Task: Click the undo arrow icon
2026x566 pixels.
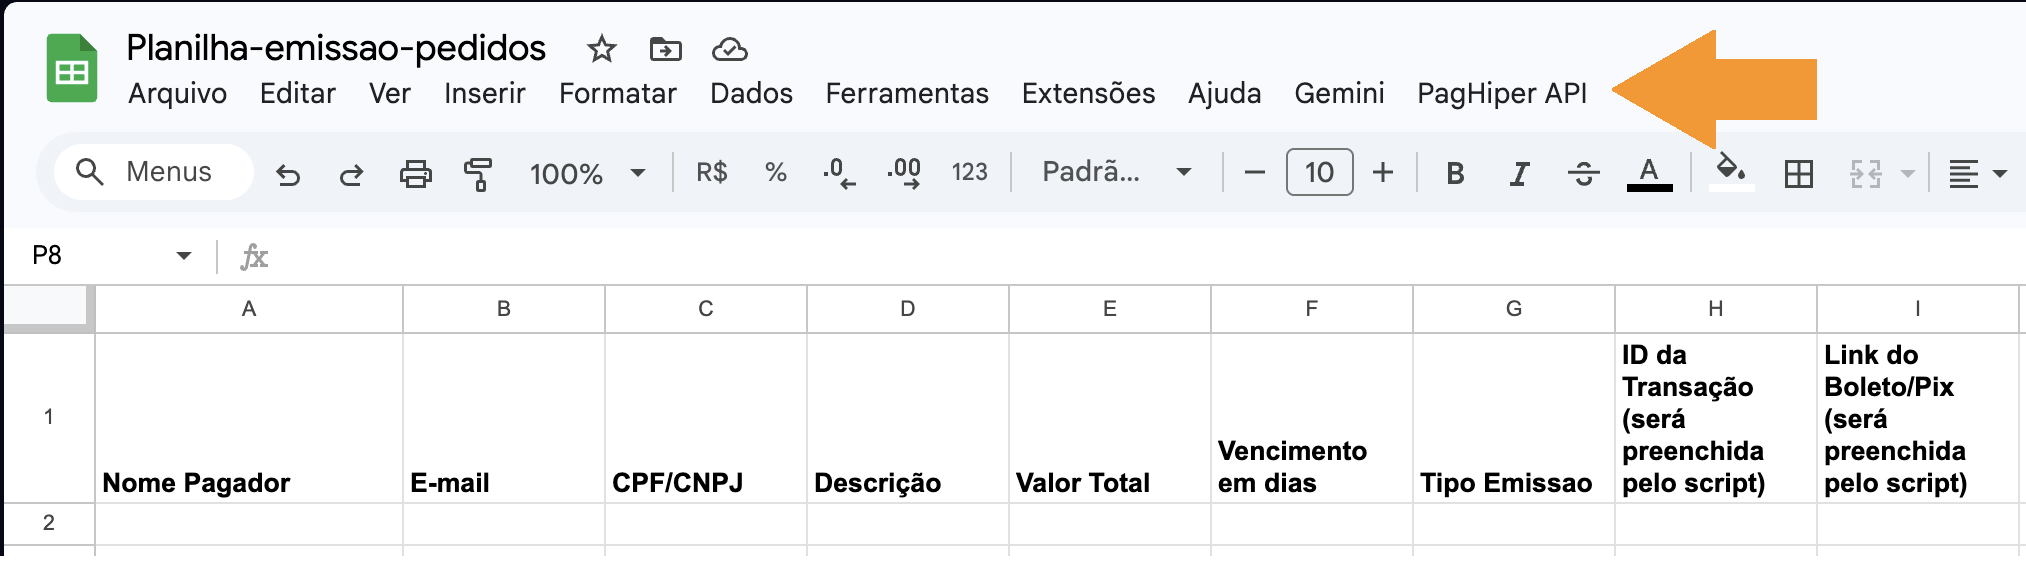Action: [288, 174]
